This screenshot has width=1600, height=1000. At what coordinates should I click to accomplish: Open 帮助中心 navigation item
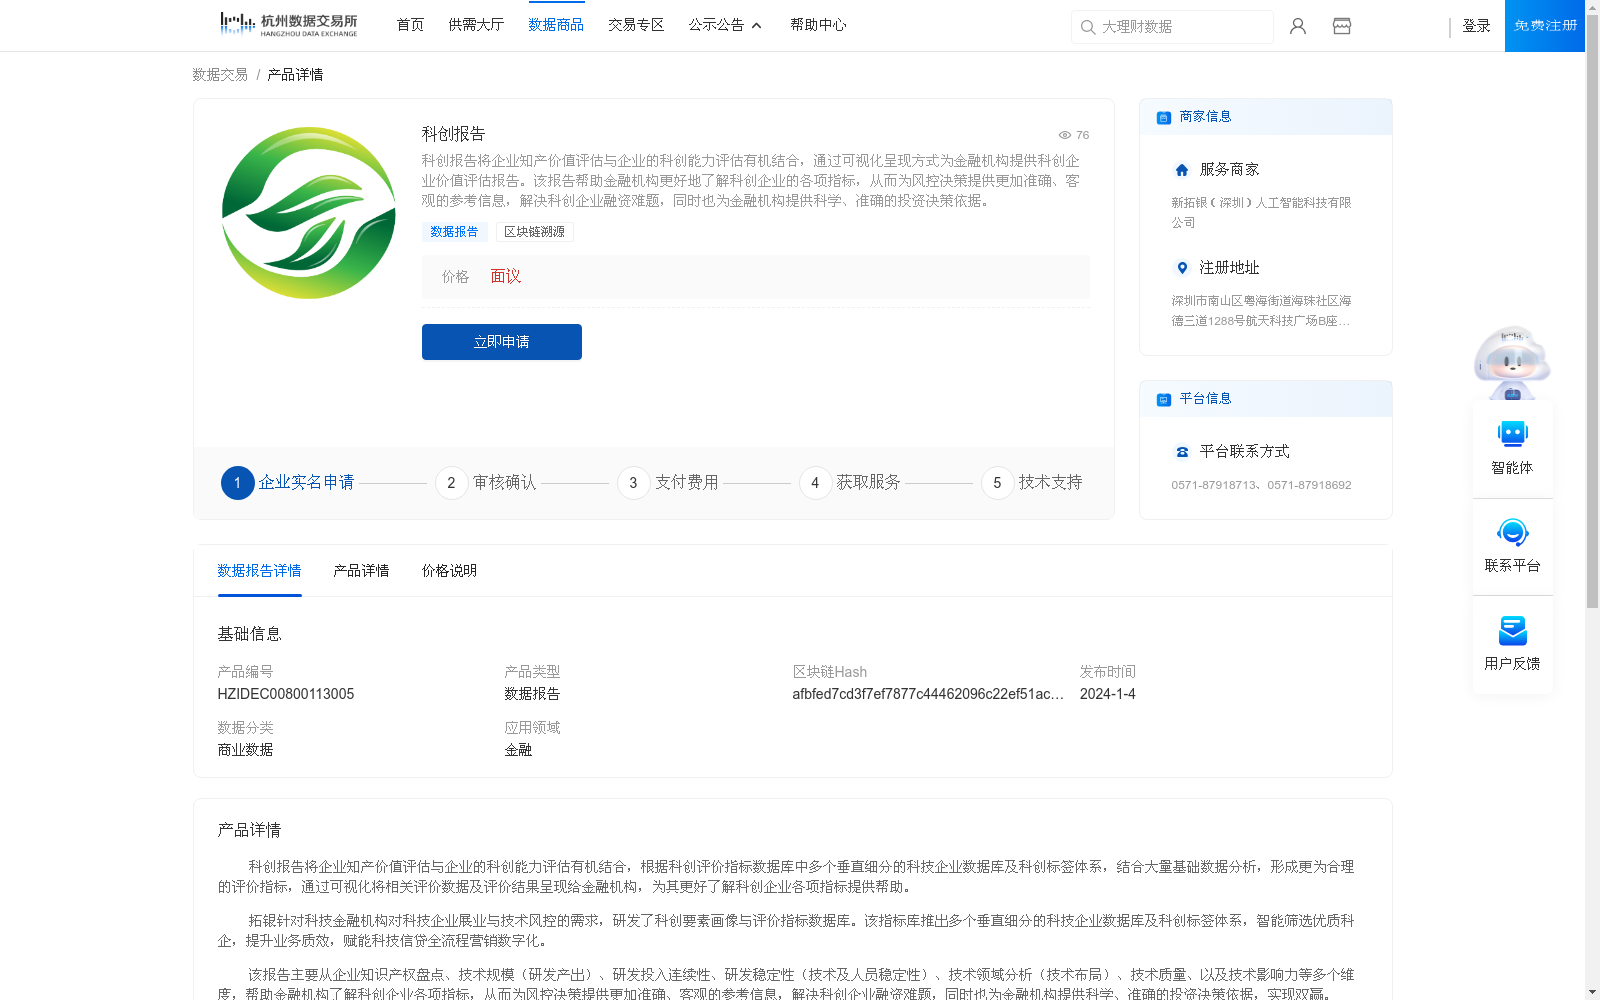818,25
